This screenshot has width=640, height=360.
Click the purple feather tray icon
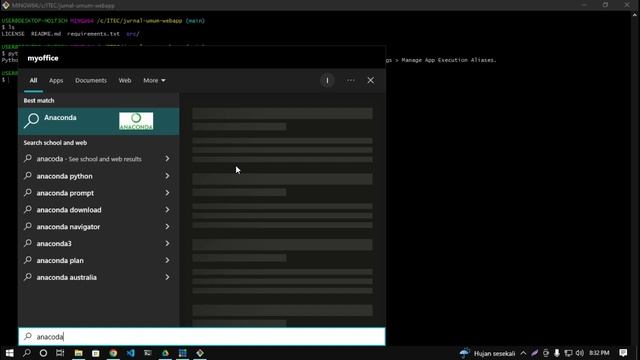(534, 353)
